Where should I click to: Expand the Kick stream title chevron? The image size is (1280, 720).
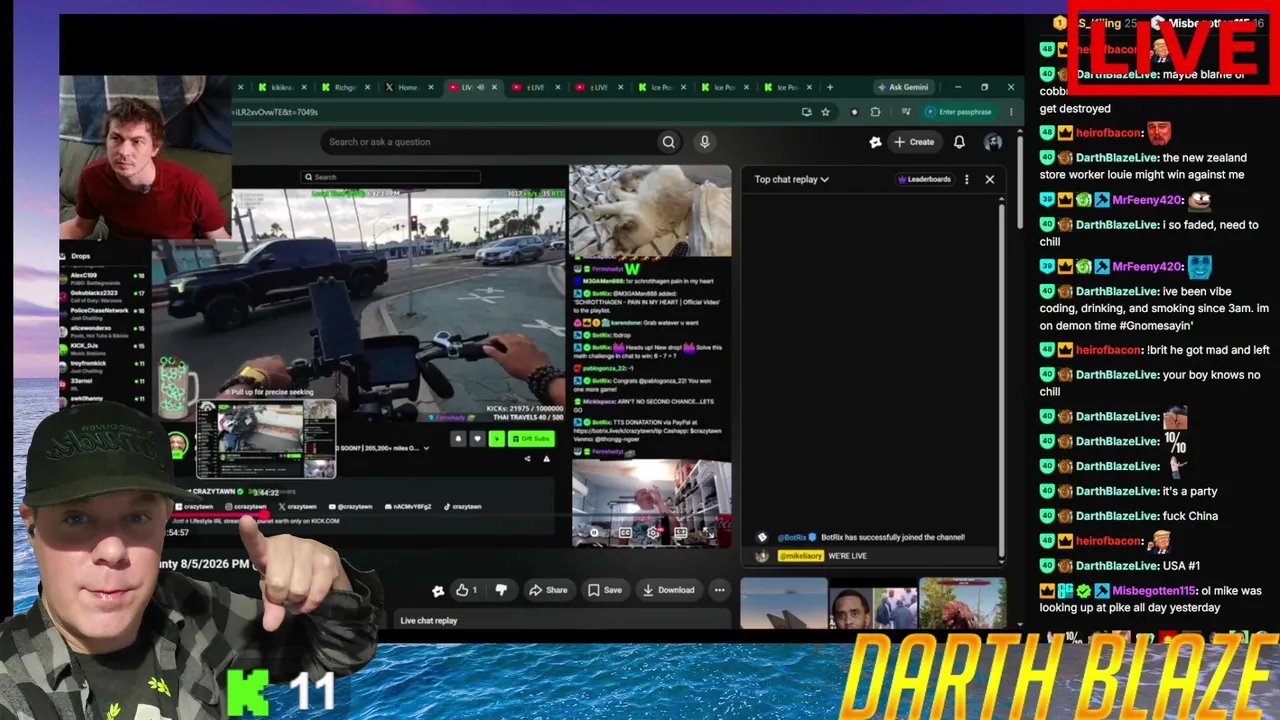pyautogui.click(x=427, y=448)
